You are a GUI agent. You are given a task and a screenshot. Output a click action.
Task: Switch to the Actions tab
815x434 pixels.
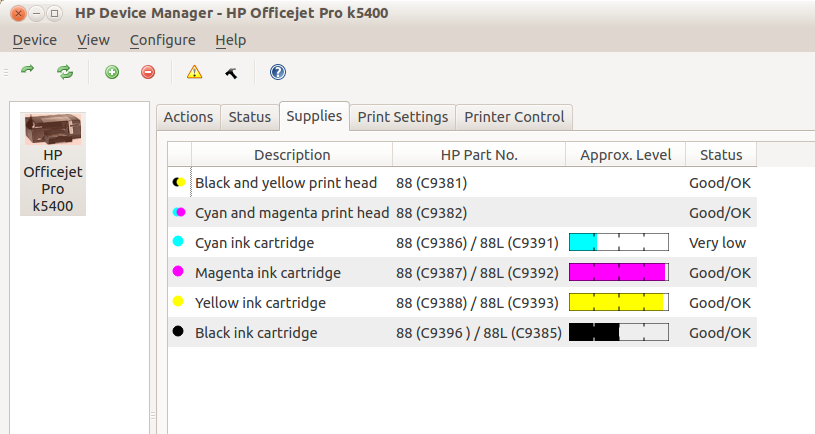point(188,117)
